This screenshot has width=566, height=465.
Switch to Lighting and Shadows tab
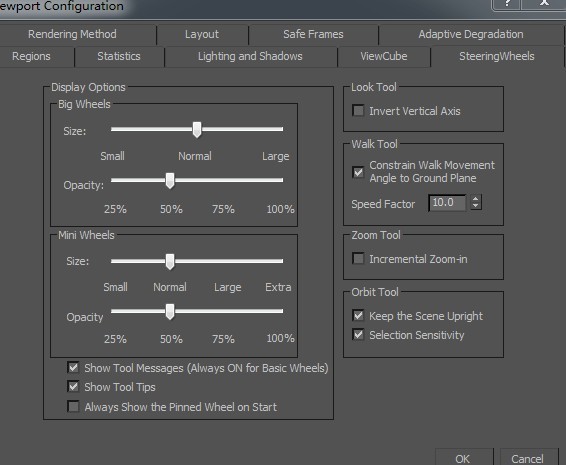[250, 56]
